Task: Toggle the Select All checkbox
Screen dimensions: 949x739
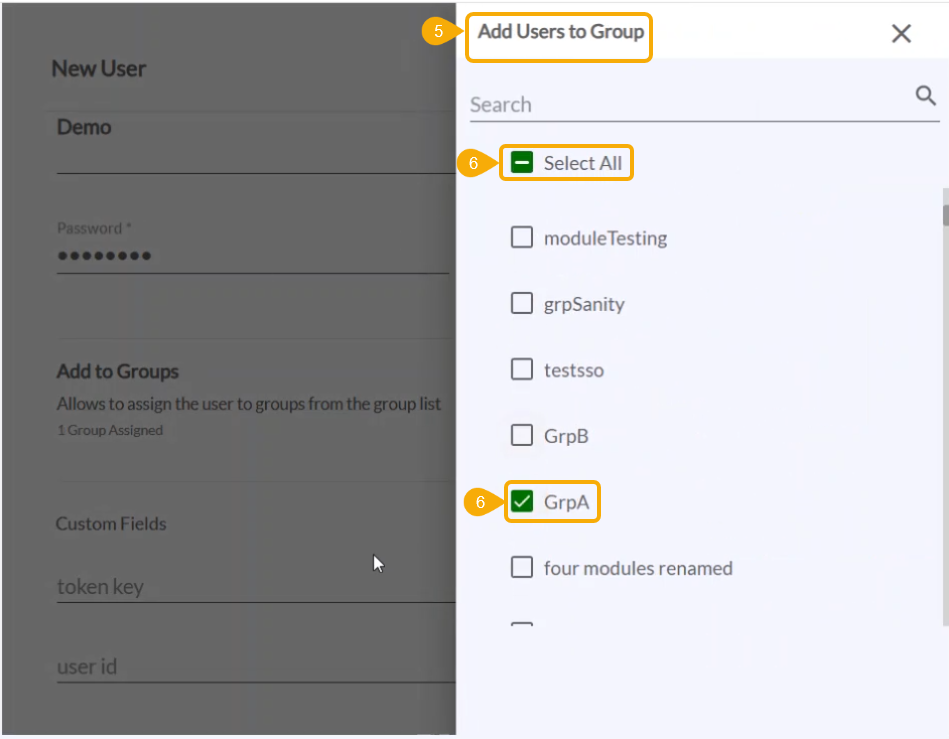Action: [522, 163]
